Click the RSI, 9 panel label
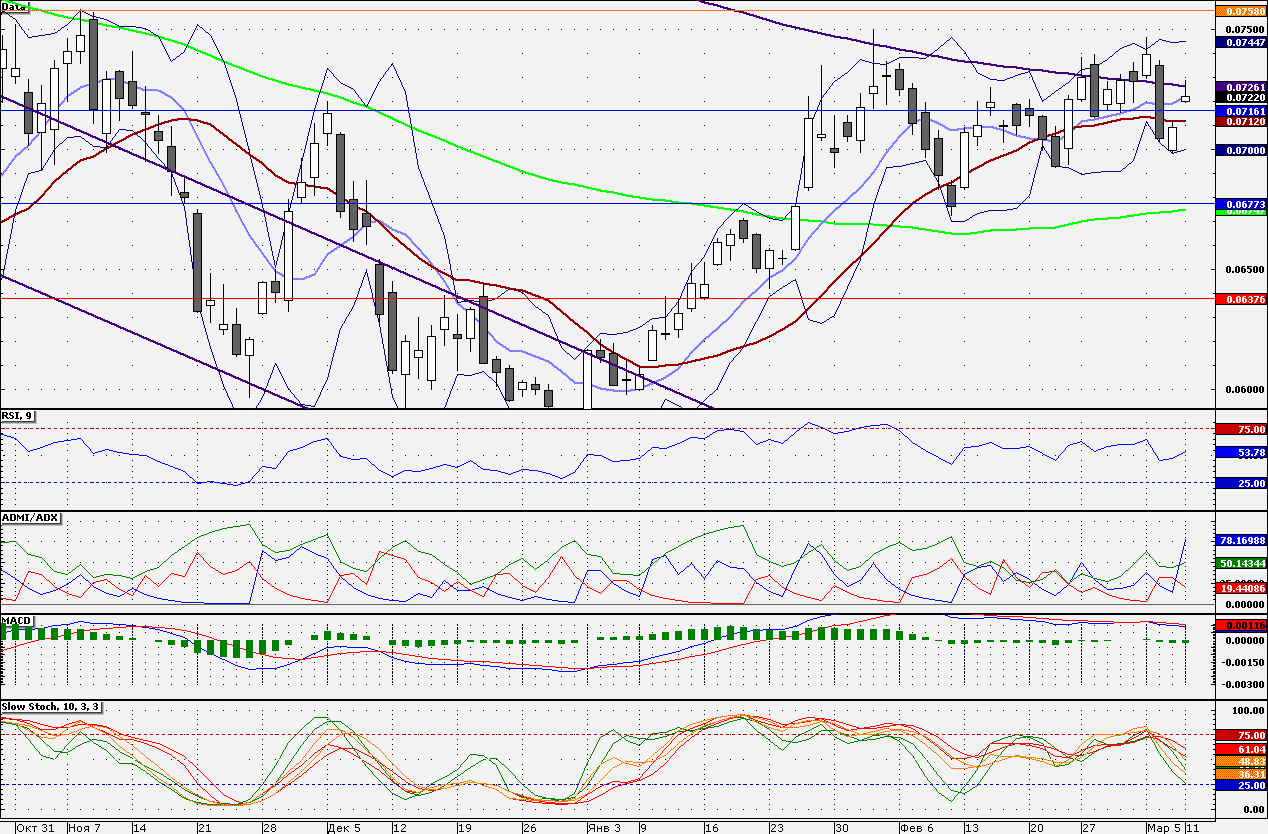 click(17, 416)
